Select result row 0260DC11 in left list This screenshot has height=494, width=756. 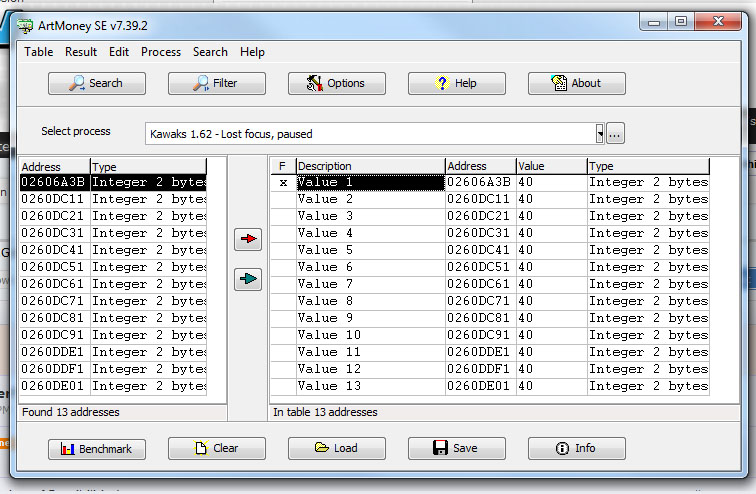pos(113,200)
